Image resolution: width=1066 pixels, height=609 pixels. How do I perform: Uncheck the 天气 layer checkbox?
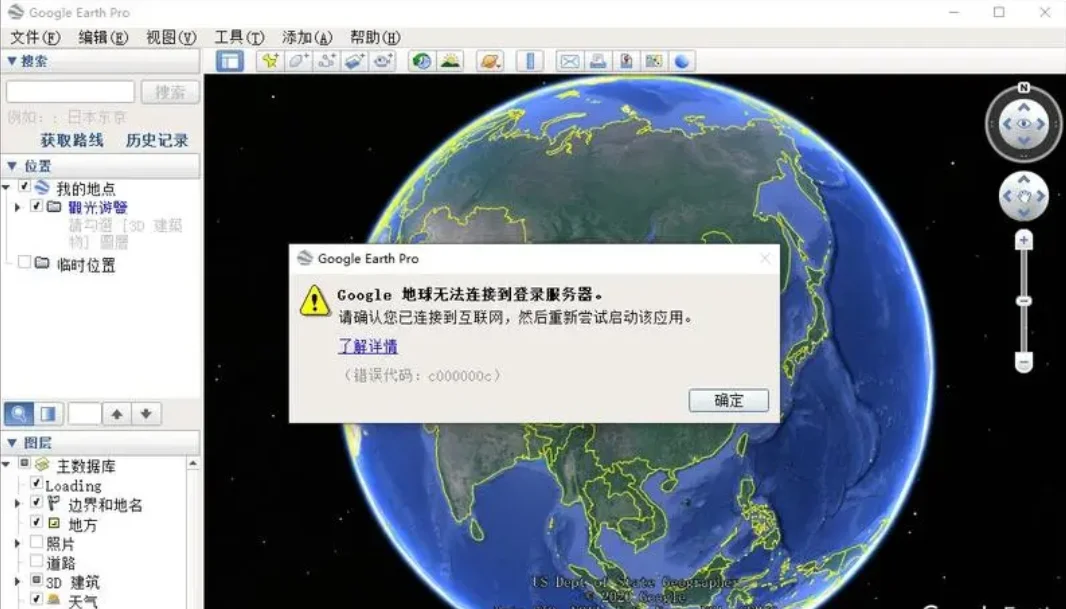tap(37, 599)
